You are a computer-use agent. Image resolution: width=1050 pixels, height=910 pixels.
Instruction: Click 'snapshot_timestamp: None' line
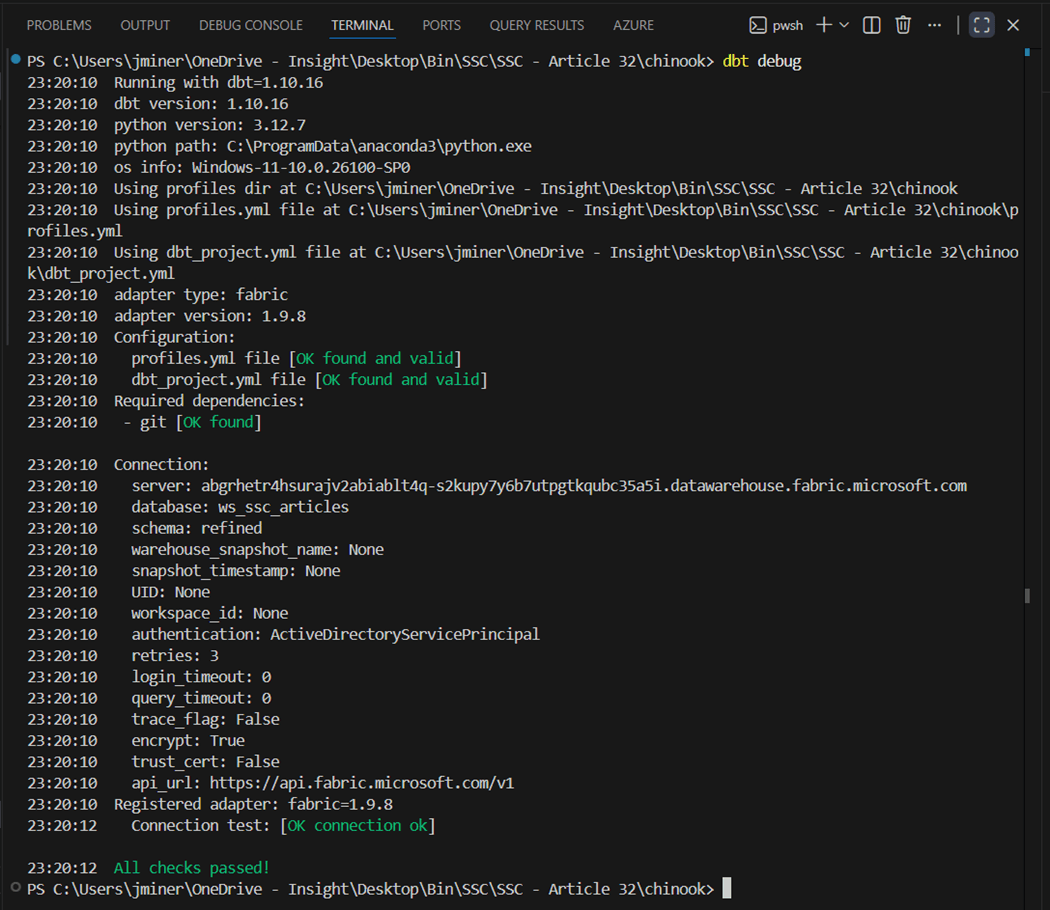(236, 571)
